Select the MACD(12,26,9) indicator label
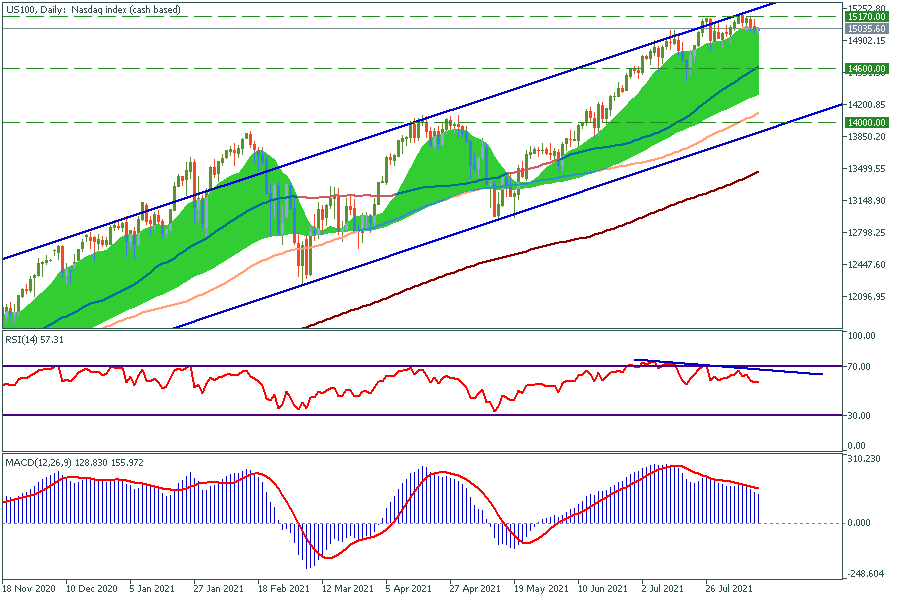 (x=73, y=462)
